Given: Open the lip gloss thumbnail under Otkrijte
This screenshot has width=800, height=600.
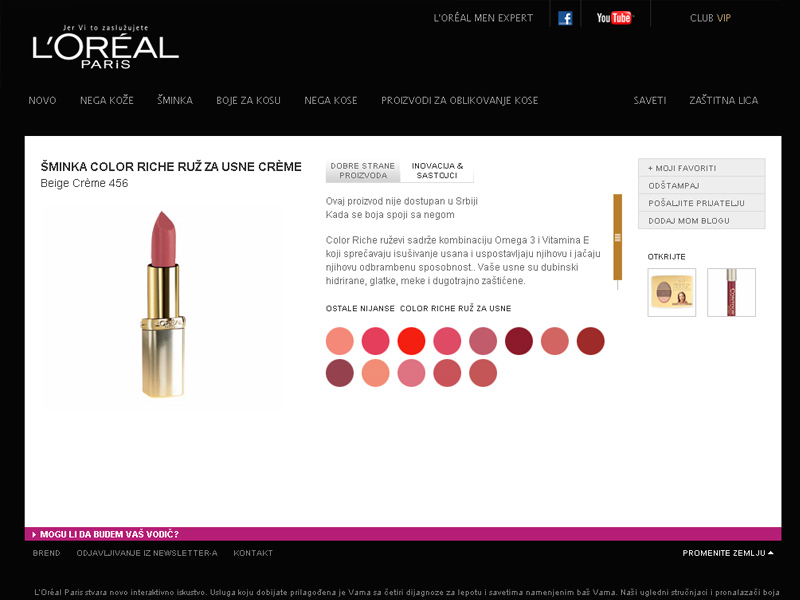Looking at the screenshot, I should click(731, 292).
